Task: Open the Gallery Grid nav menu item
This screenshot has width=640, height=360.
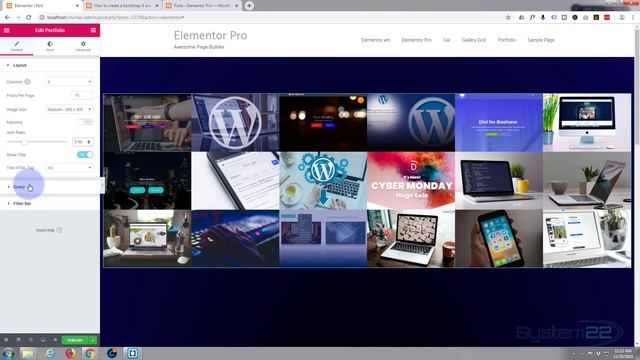Action: [x=473, y=40]
